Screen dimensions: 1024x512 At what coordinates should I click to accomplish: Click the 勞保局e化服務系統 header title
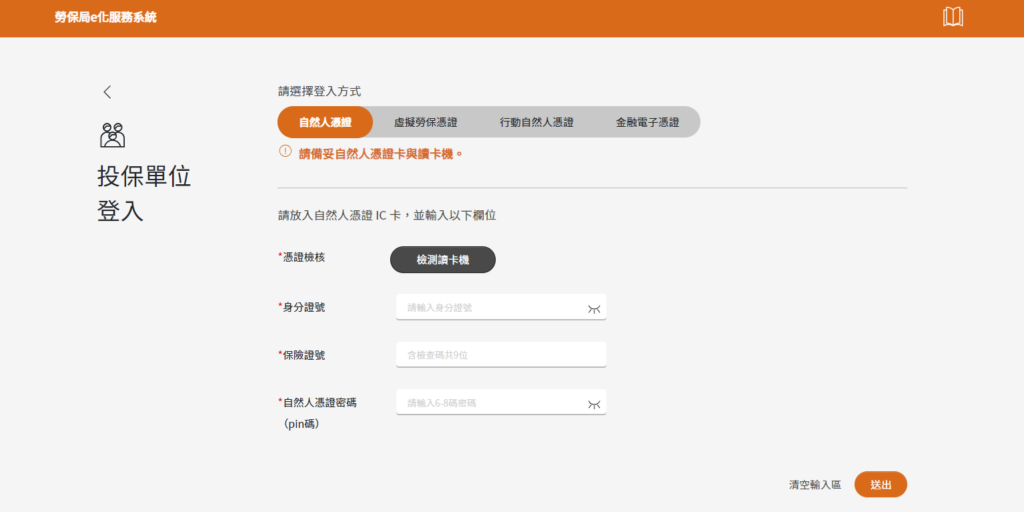tap(106, 18)
